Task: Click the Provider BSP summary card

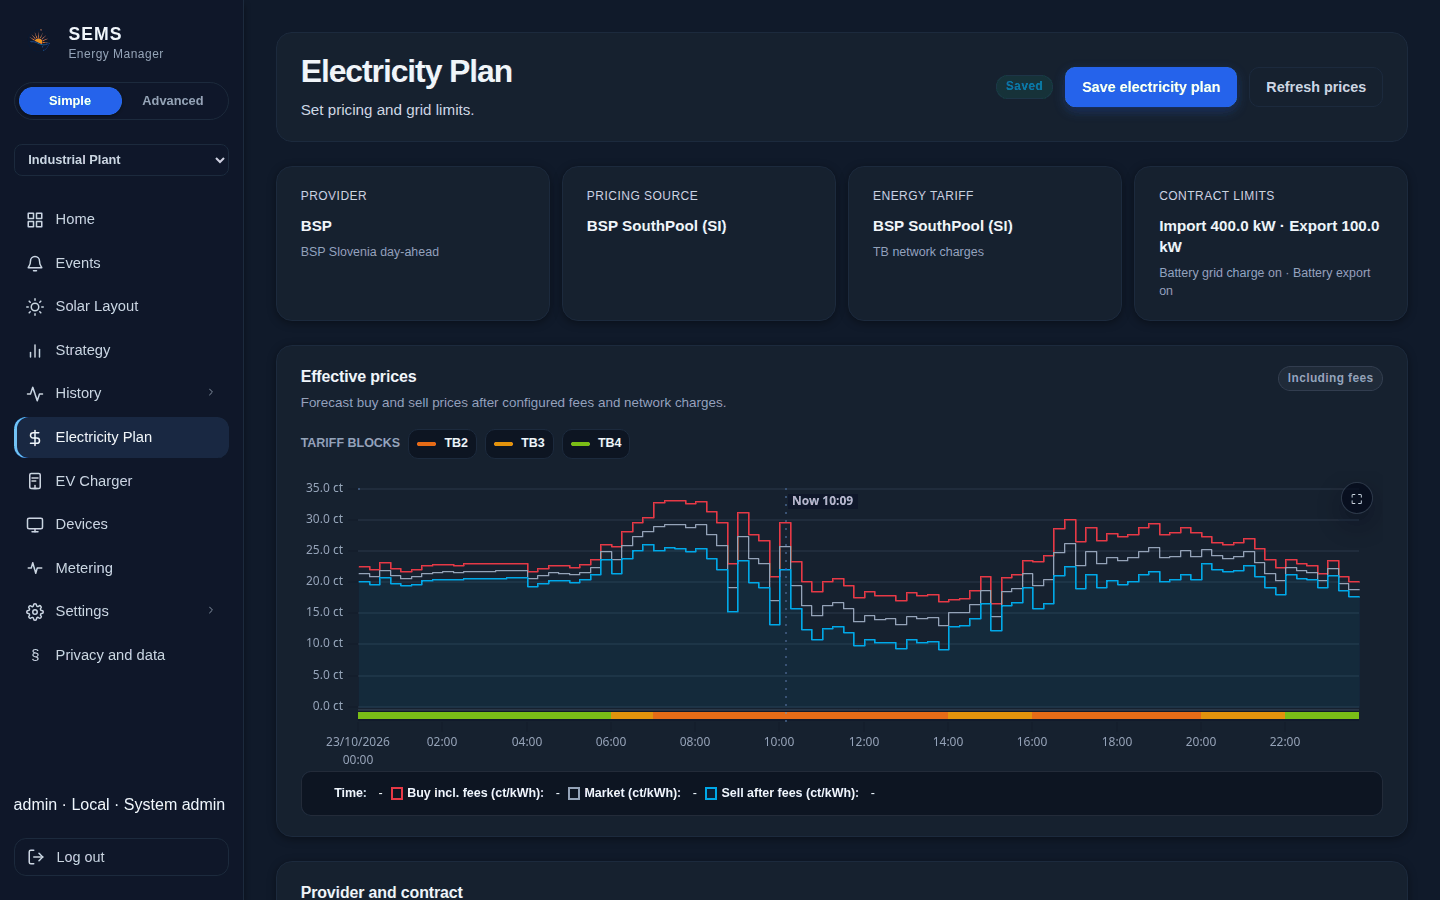Action: 413,243
